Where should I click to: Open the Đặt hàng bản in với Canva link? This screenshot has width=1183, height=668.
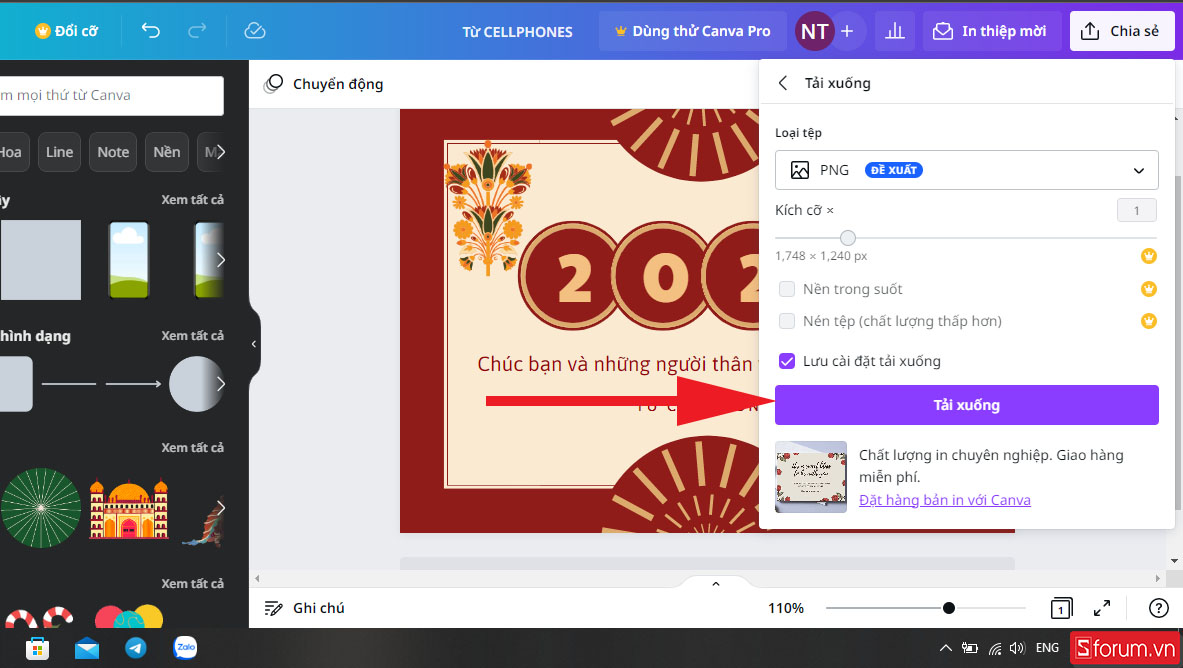point(944,500)
